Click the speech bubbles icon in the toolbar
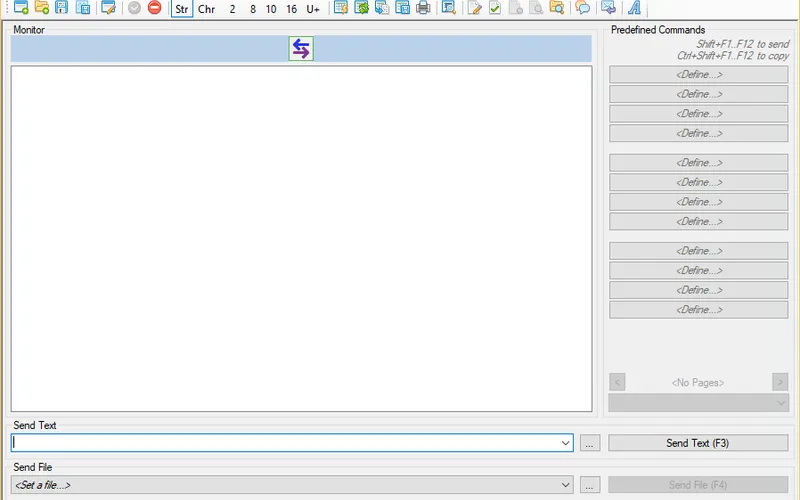Viewport: 800px width, 500px height. 582,9
